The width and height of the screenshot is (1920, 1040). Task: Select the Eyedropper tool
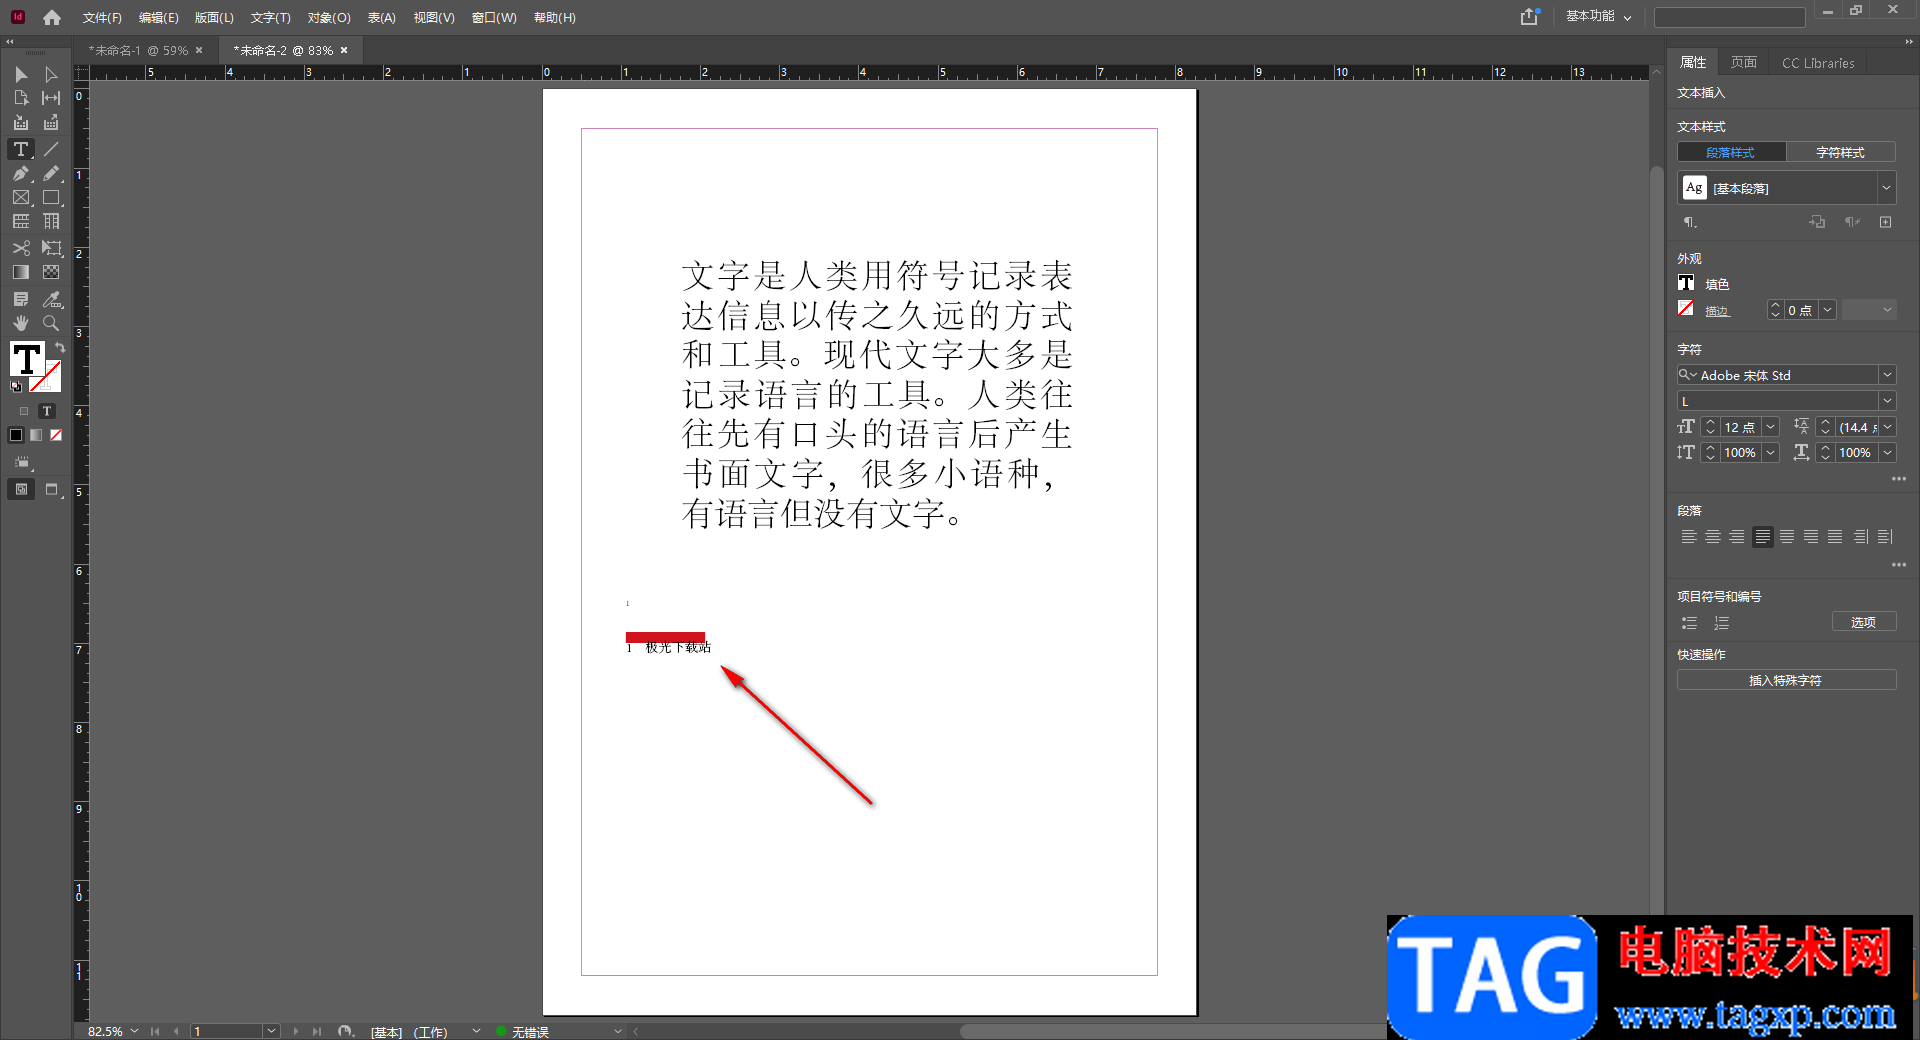[x=51, y=299]
